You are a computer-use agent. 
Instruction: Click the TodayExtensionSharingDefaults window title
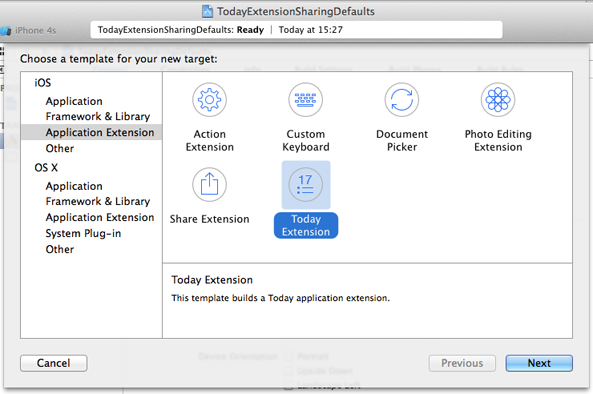(296, 12)
